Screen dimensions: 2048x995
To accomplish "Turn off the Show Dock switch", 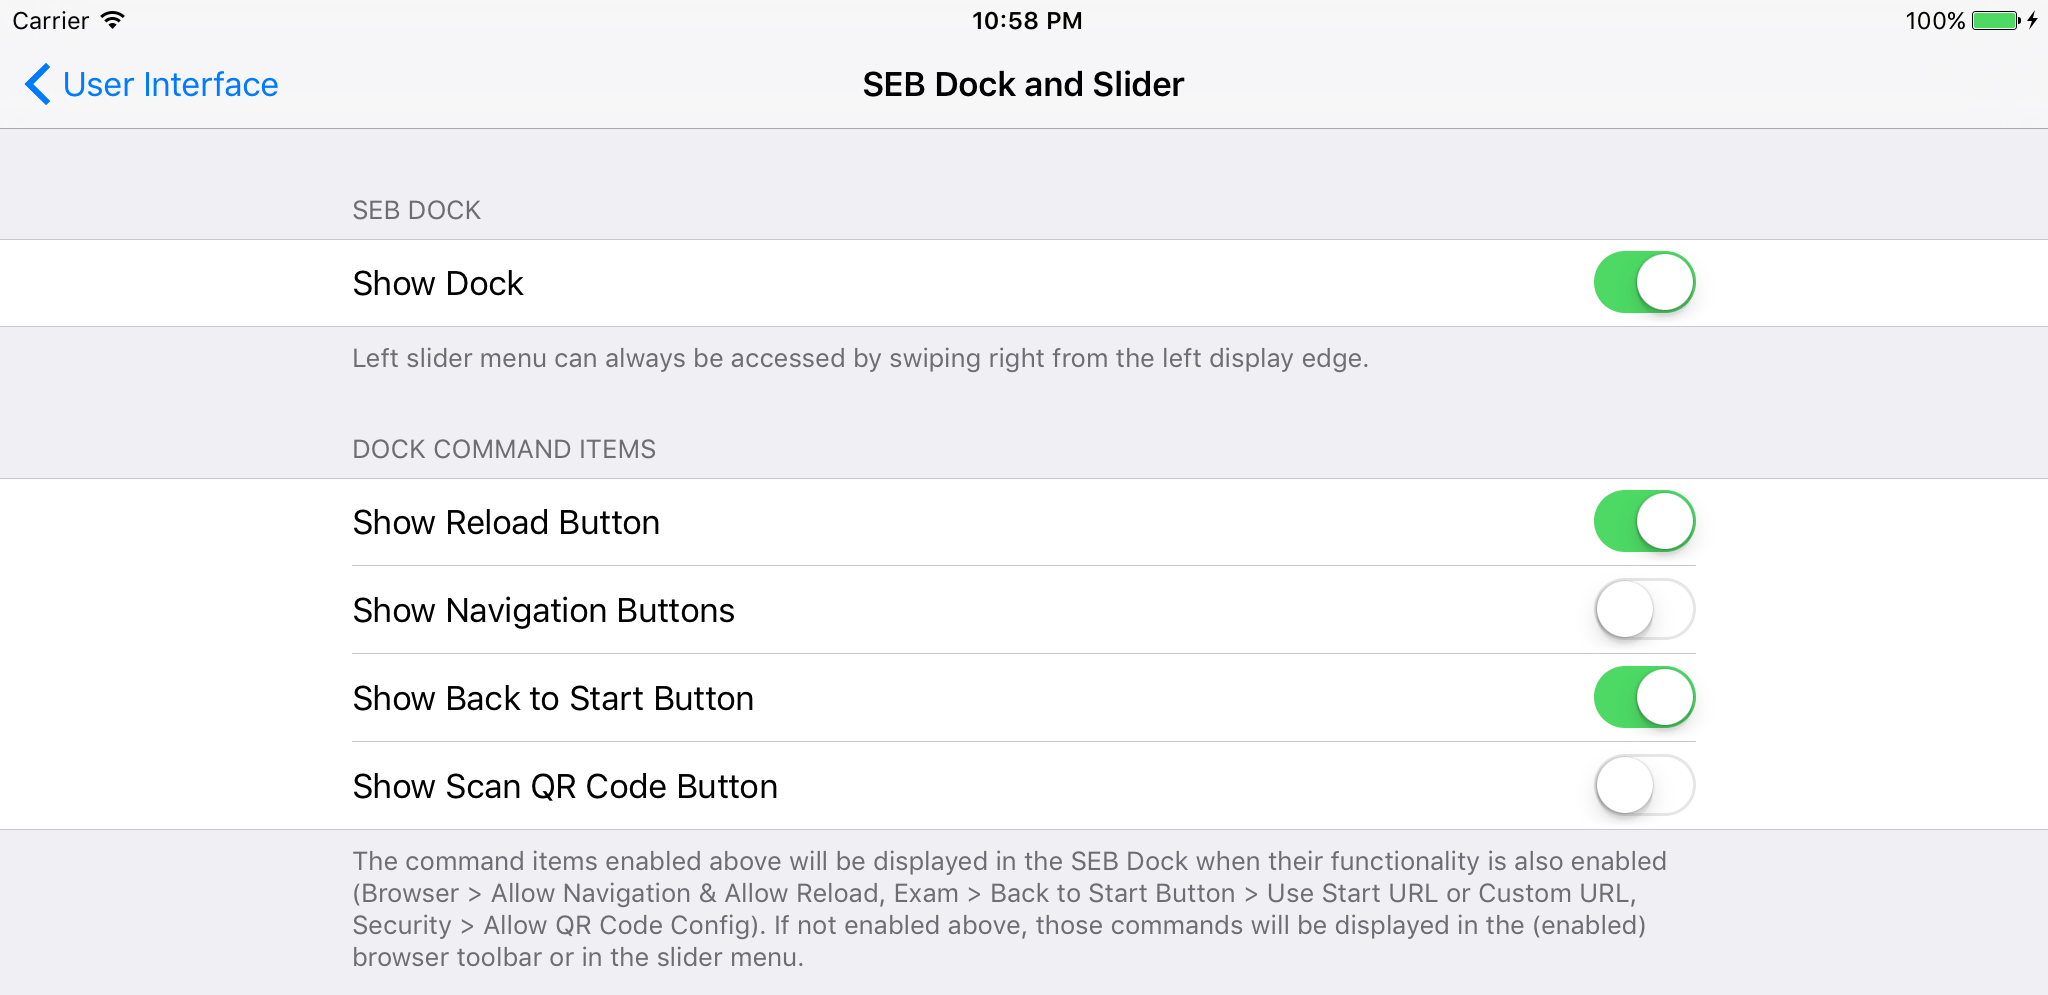I will click(x=1644, y=282).
